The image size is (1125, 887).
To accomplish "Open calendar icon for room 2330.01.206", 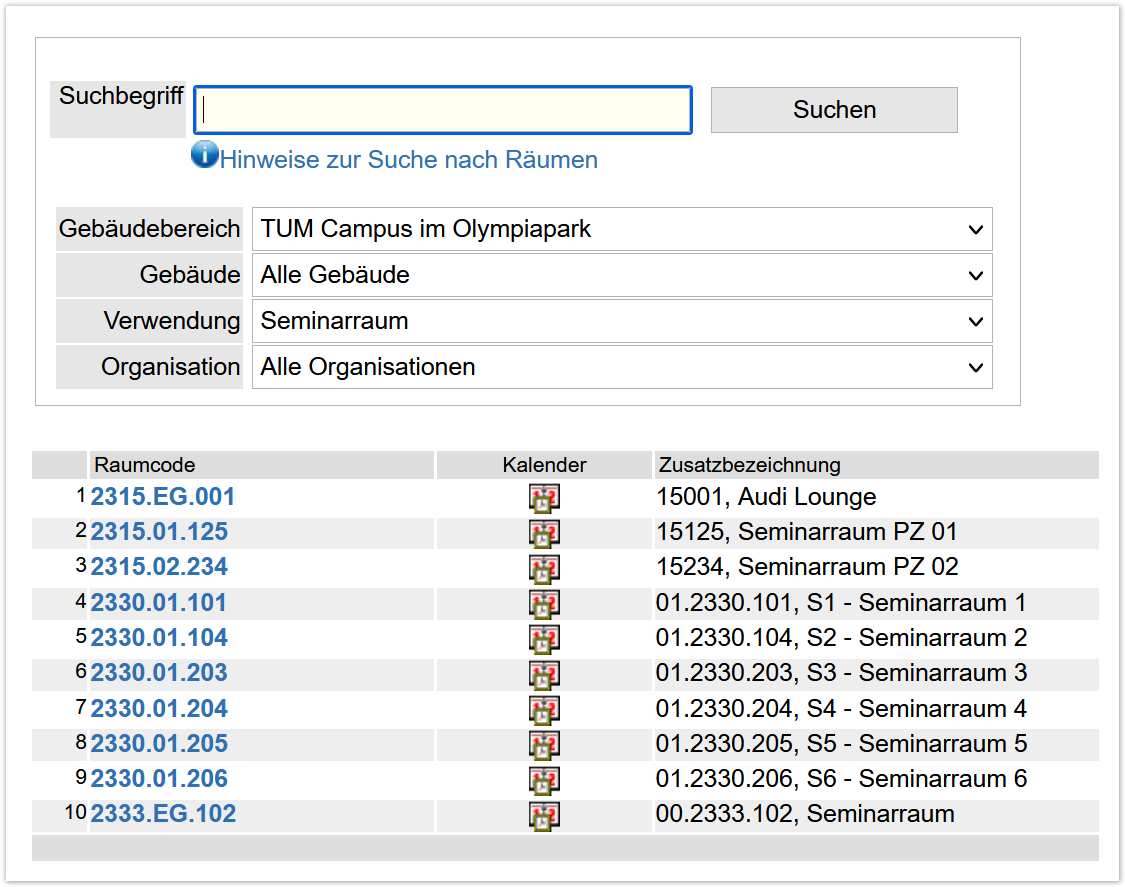I will (544, 780).
